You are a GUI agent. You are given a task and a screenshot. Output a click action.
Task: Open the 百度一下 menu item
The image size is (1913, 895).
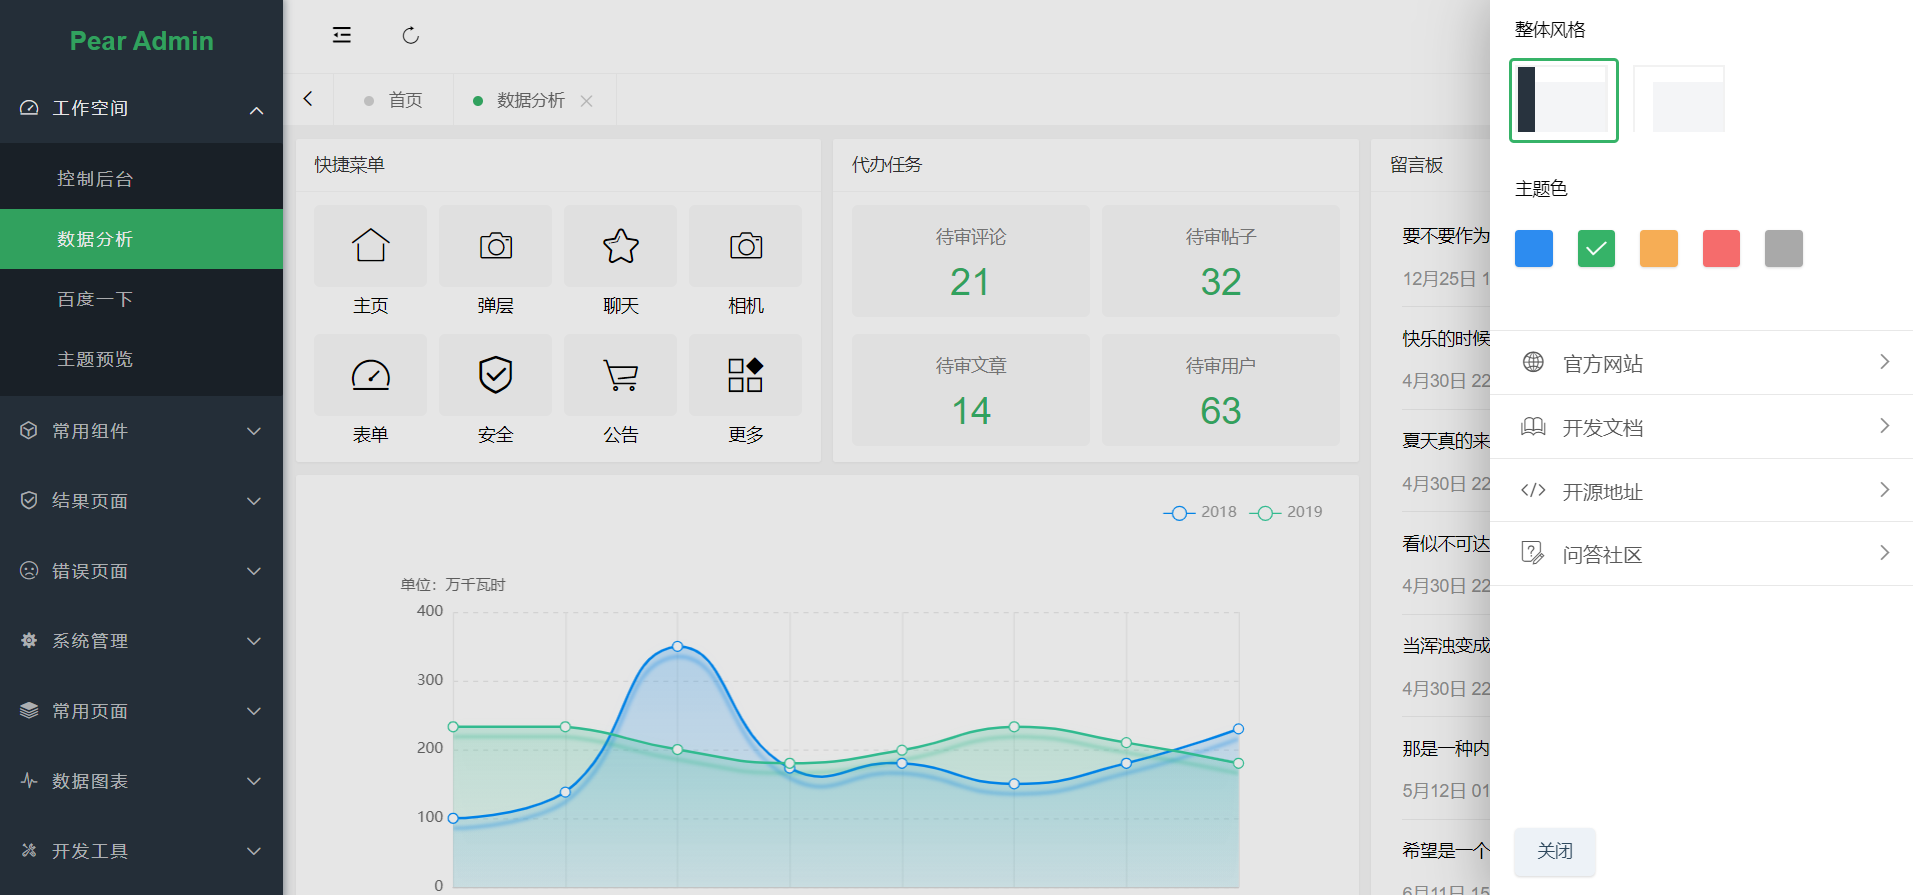(x=141, y=299)
